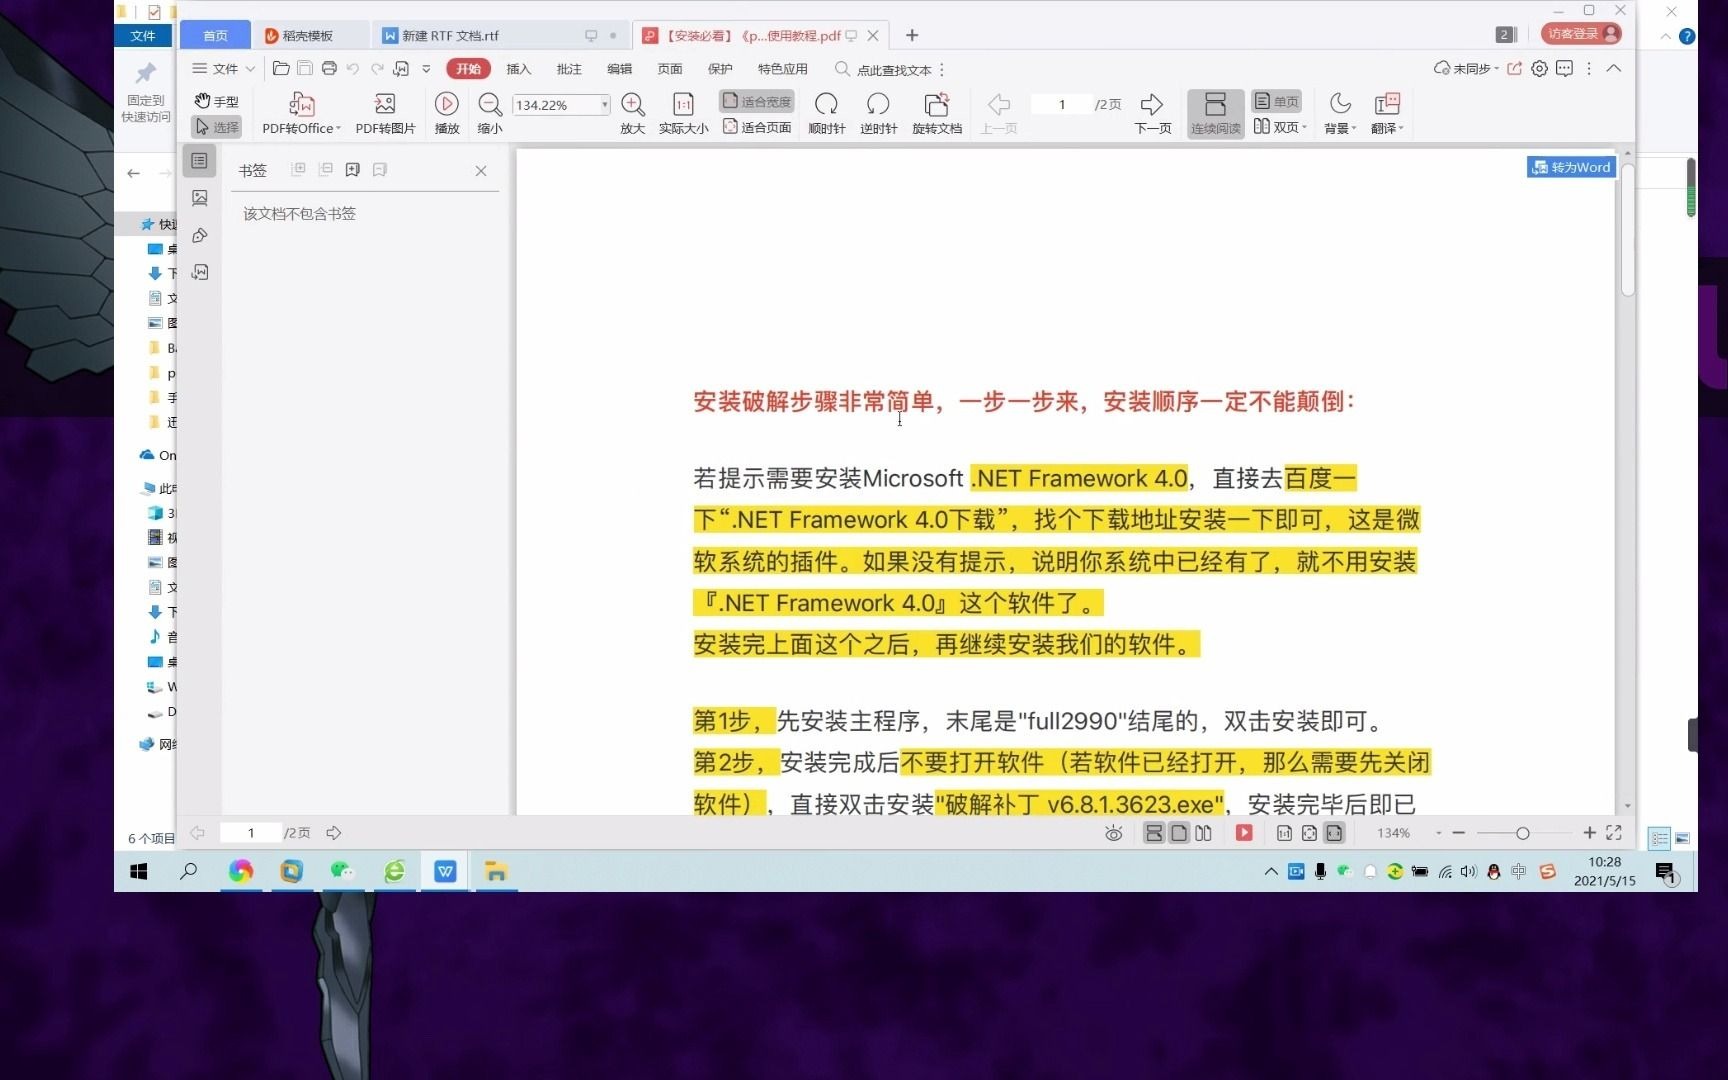Viewport: 1728px width, 1080px height.
Task: Add a new tab with plus button
Action: tap(912, 35)
